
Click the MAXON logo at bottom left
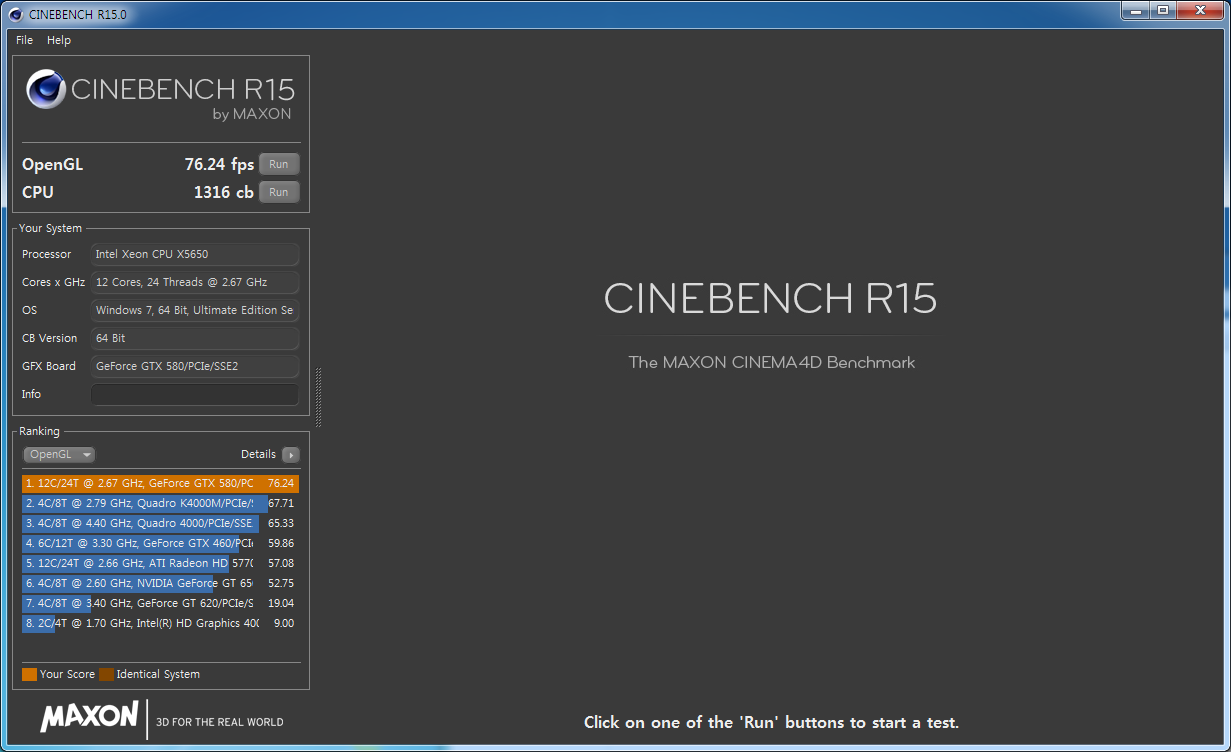(x=89, y=716)
